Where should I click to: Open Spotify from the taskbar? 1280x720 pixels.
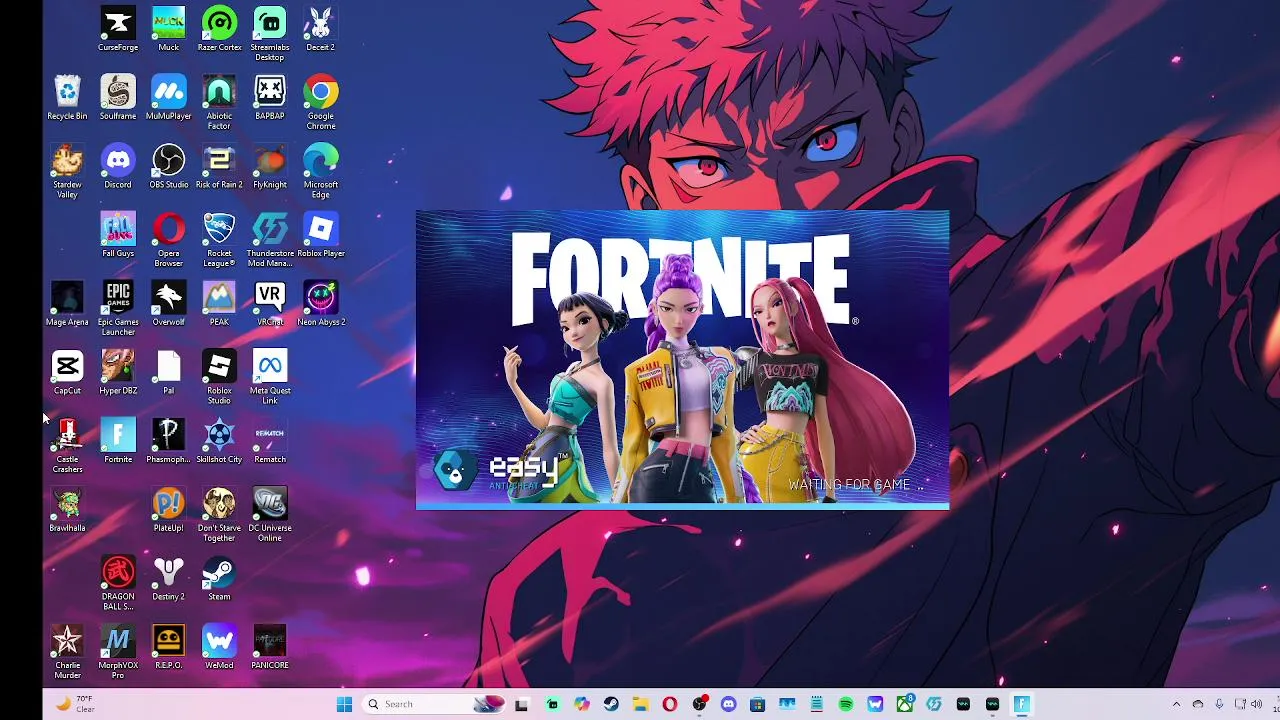coord(846,704)
